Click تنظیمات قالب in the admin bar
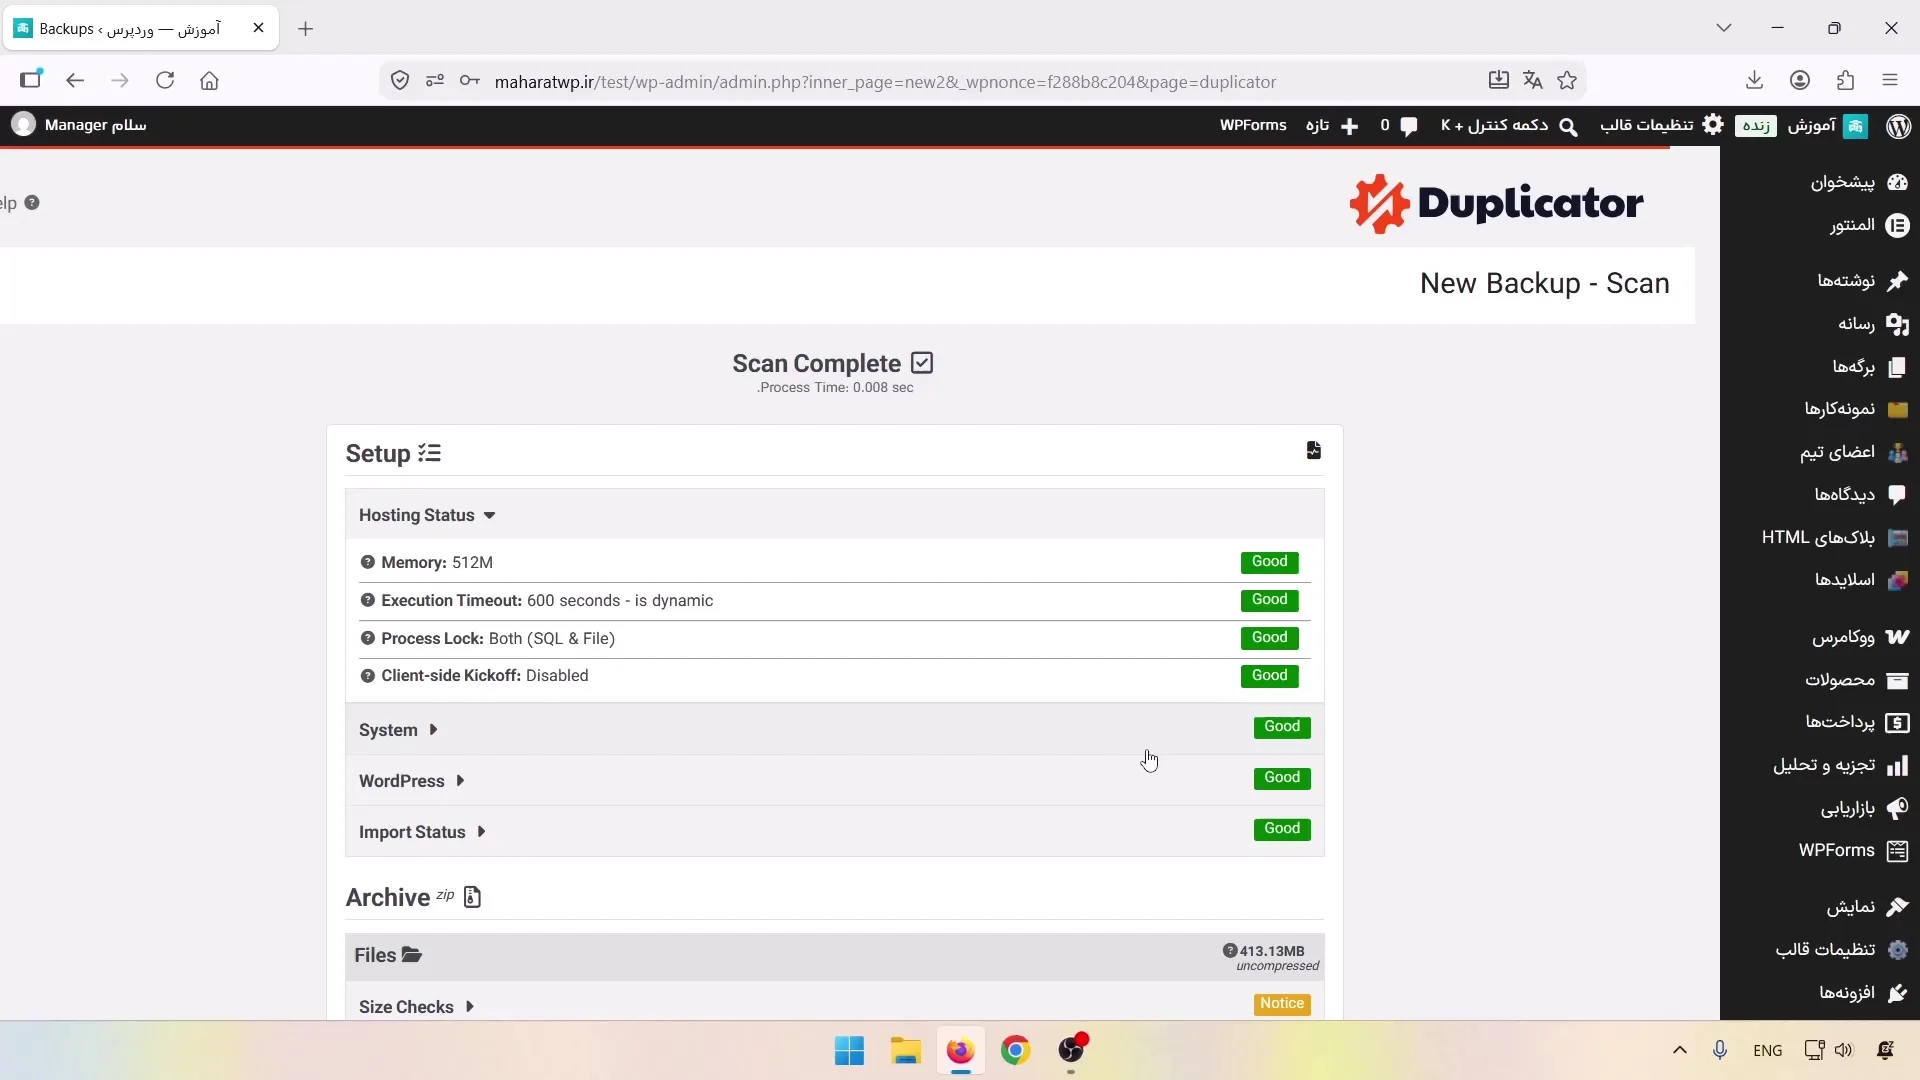 tap(1661, 125)
